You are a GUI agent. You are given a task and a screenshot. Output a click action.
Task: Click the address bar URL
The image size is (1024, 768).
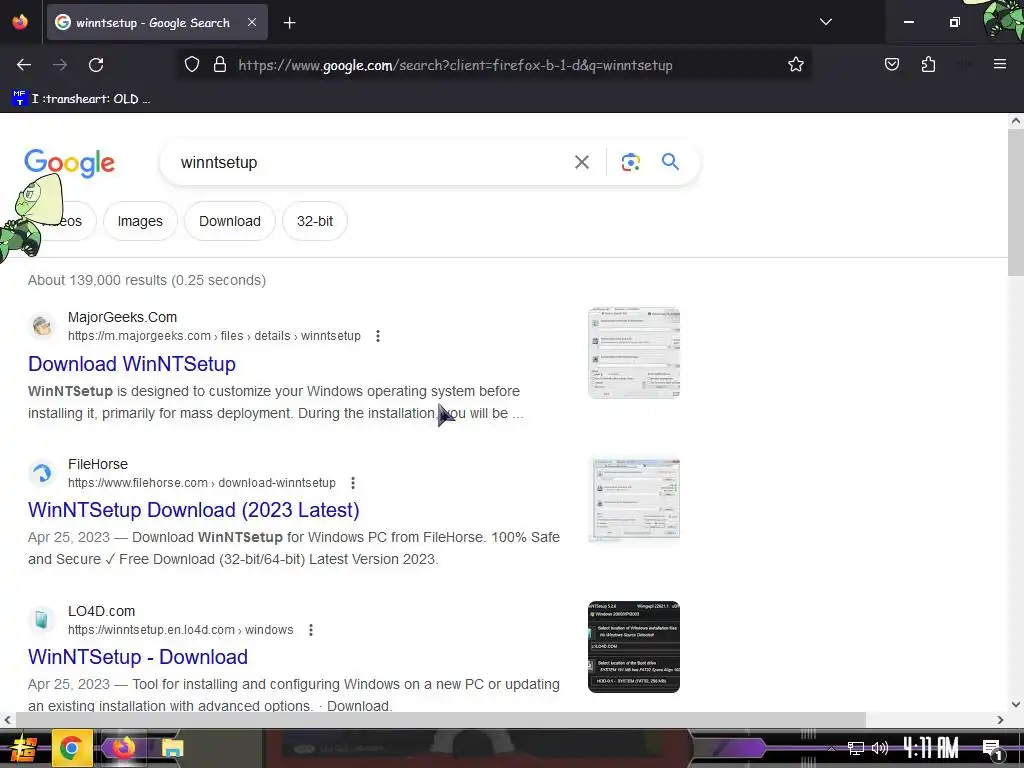coord(455,65)
